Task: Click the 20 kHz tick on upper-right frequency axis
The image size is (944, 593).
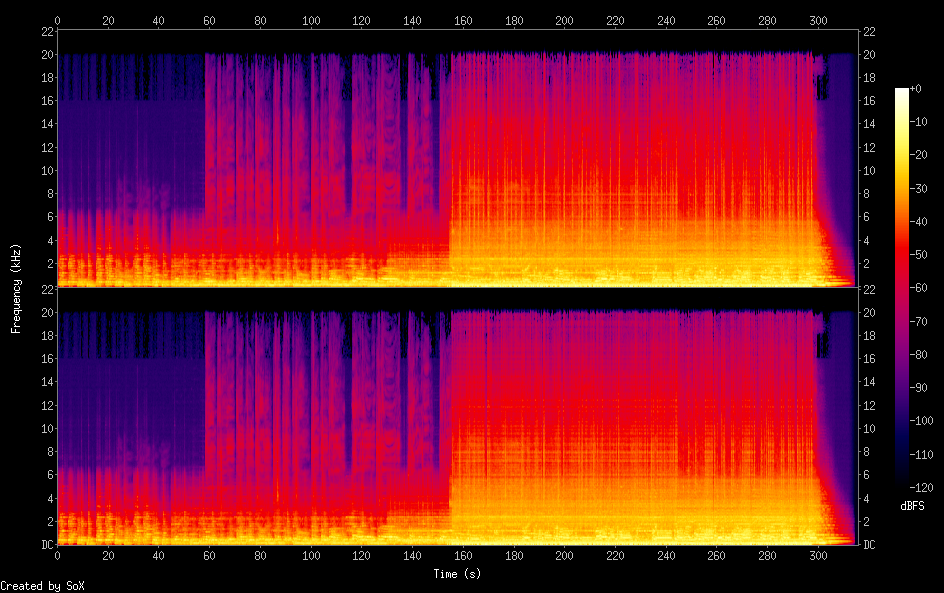Action: (x=869, y=55)
